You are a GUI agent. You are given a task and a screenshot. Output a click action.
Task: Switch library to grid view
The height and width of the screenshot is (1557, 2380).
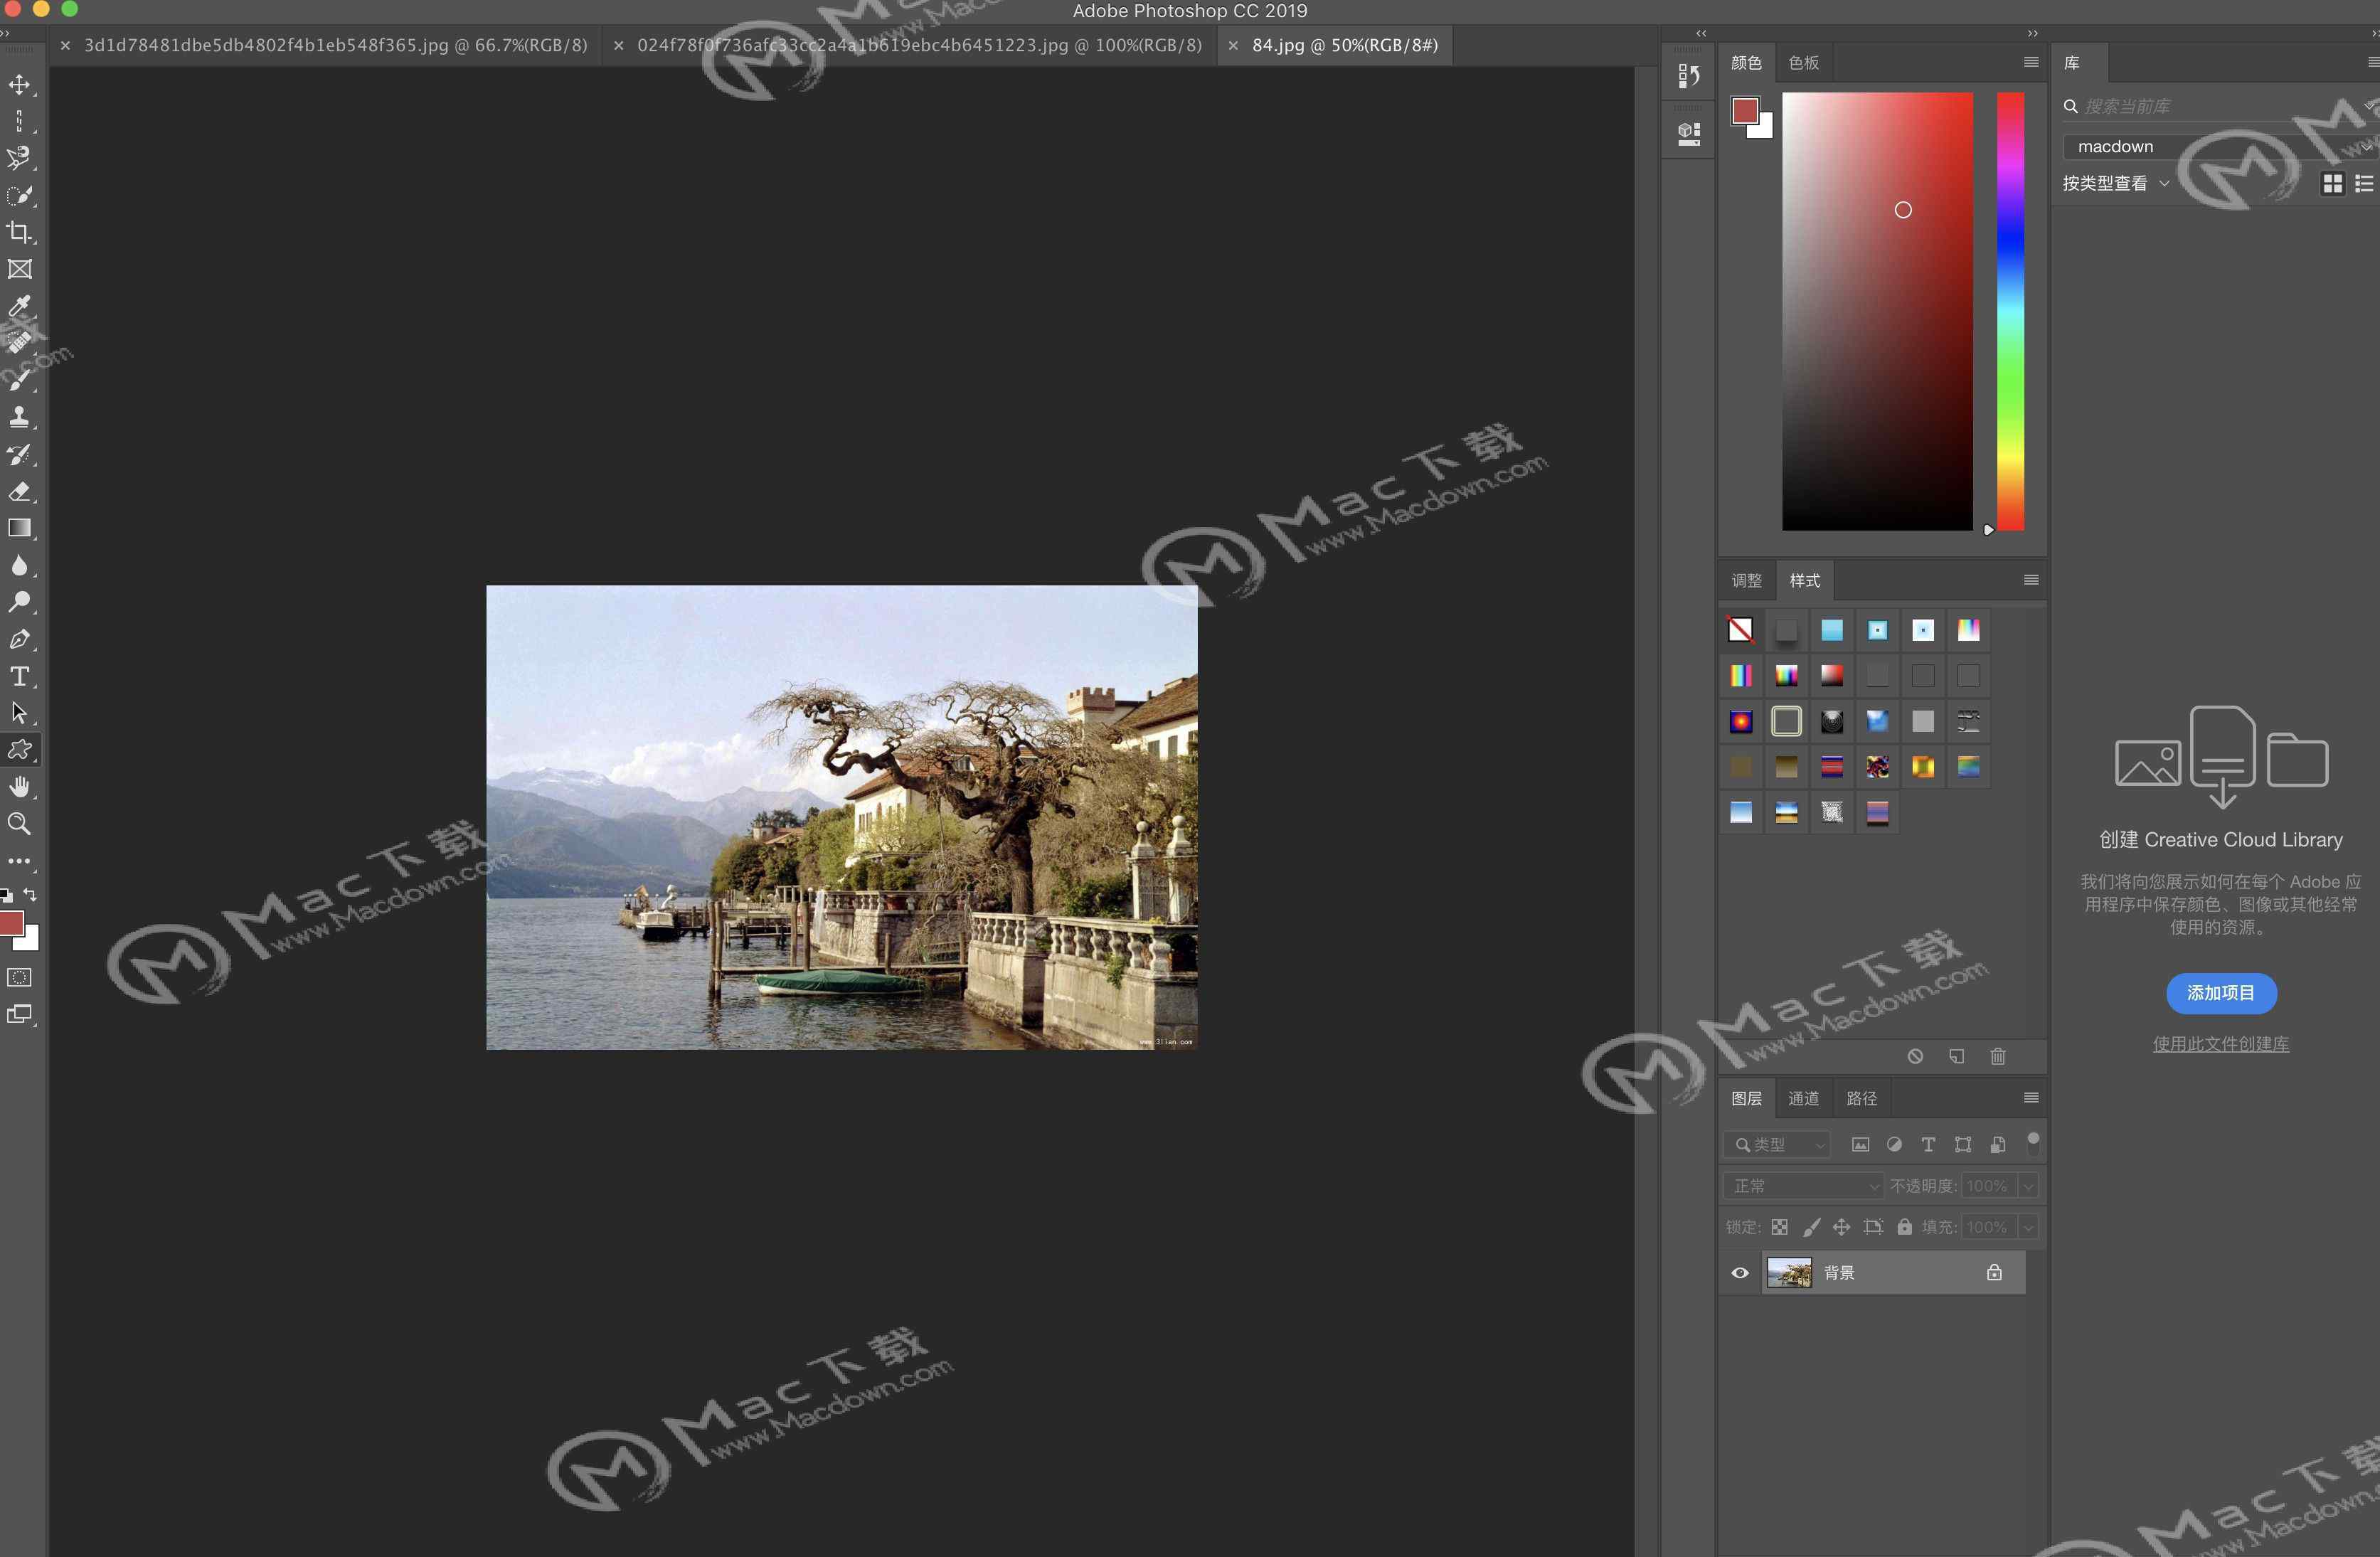coord(2332,183)
